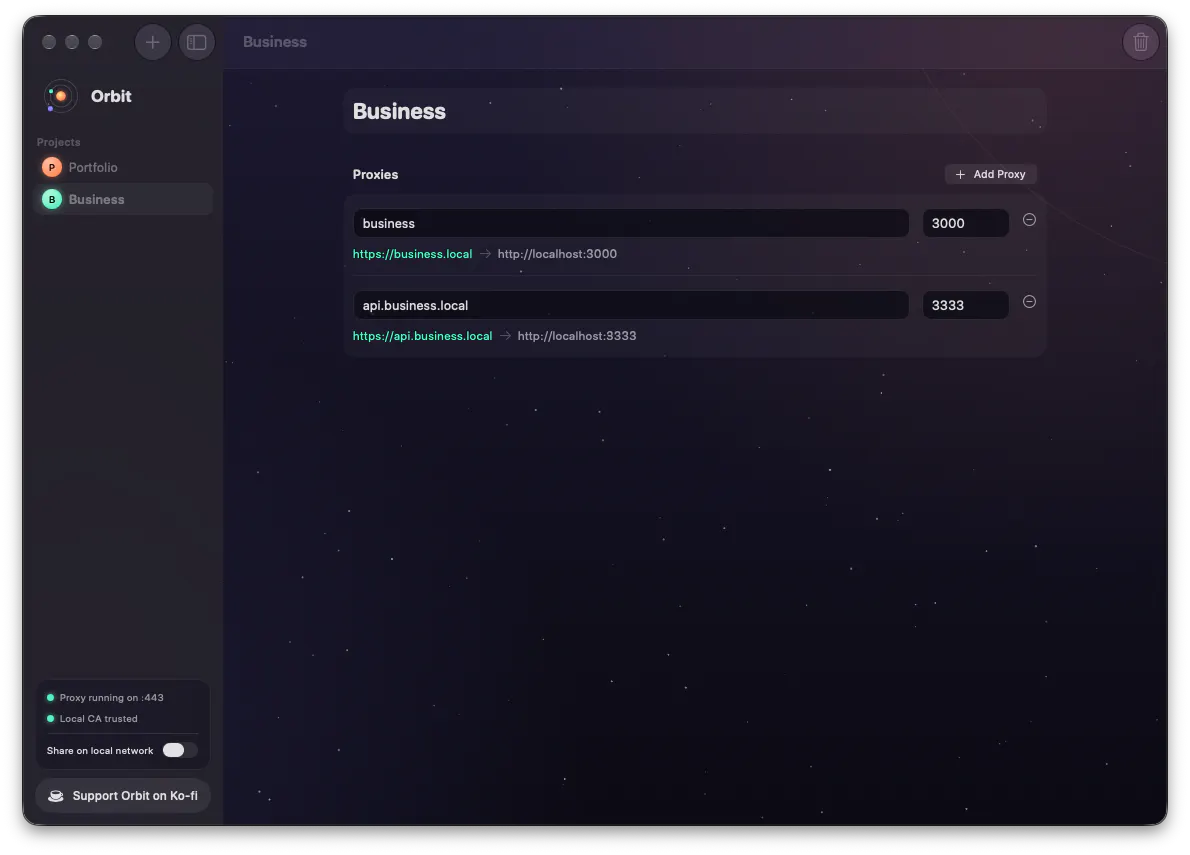Viewport: 1190px width, 855px height.
Task: Click the Business title in the toolbar
Action: coord(275,42)
